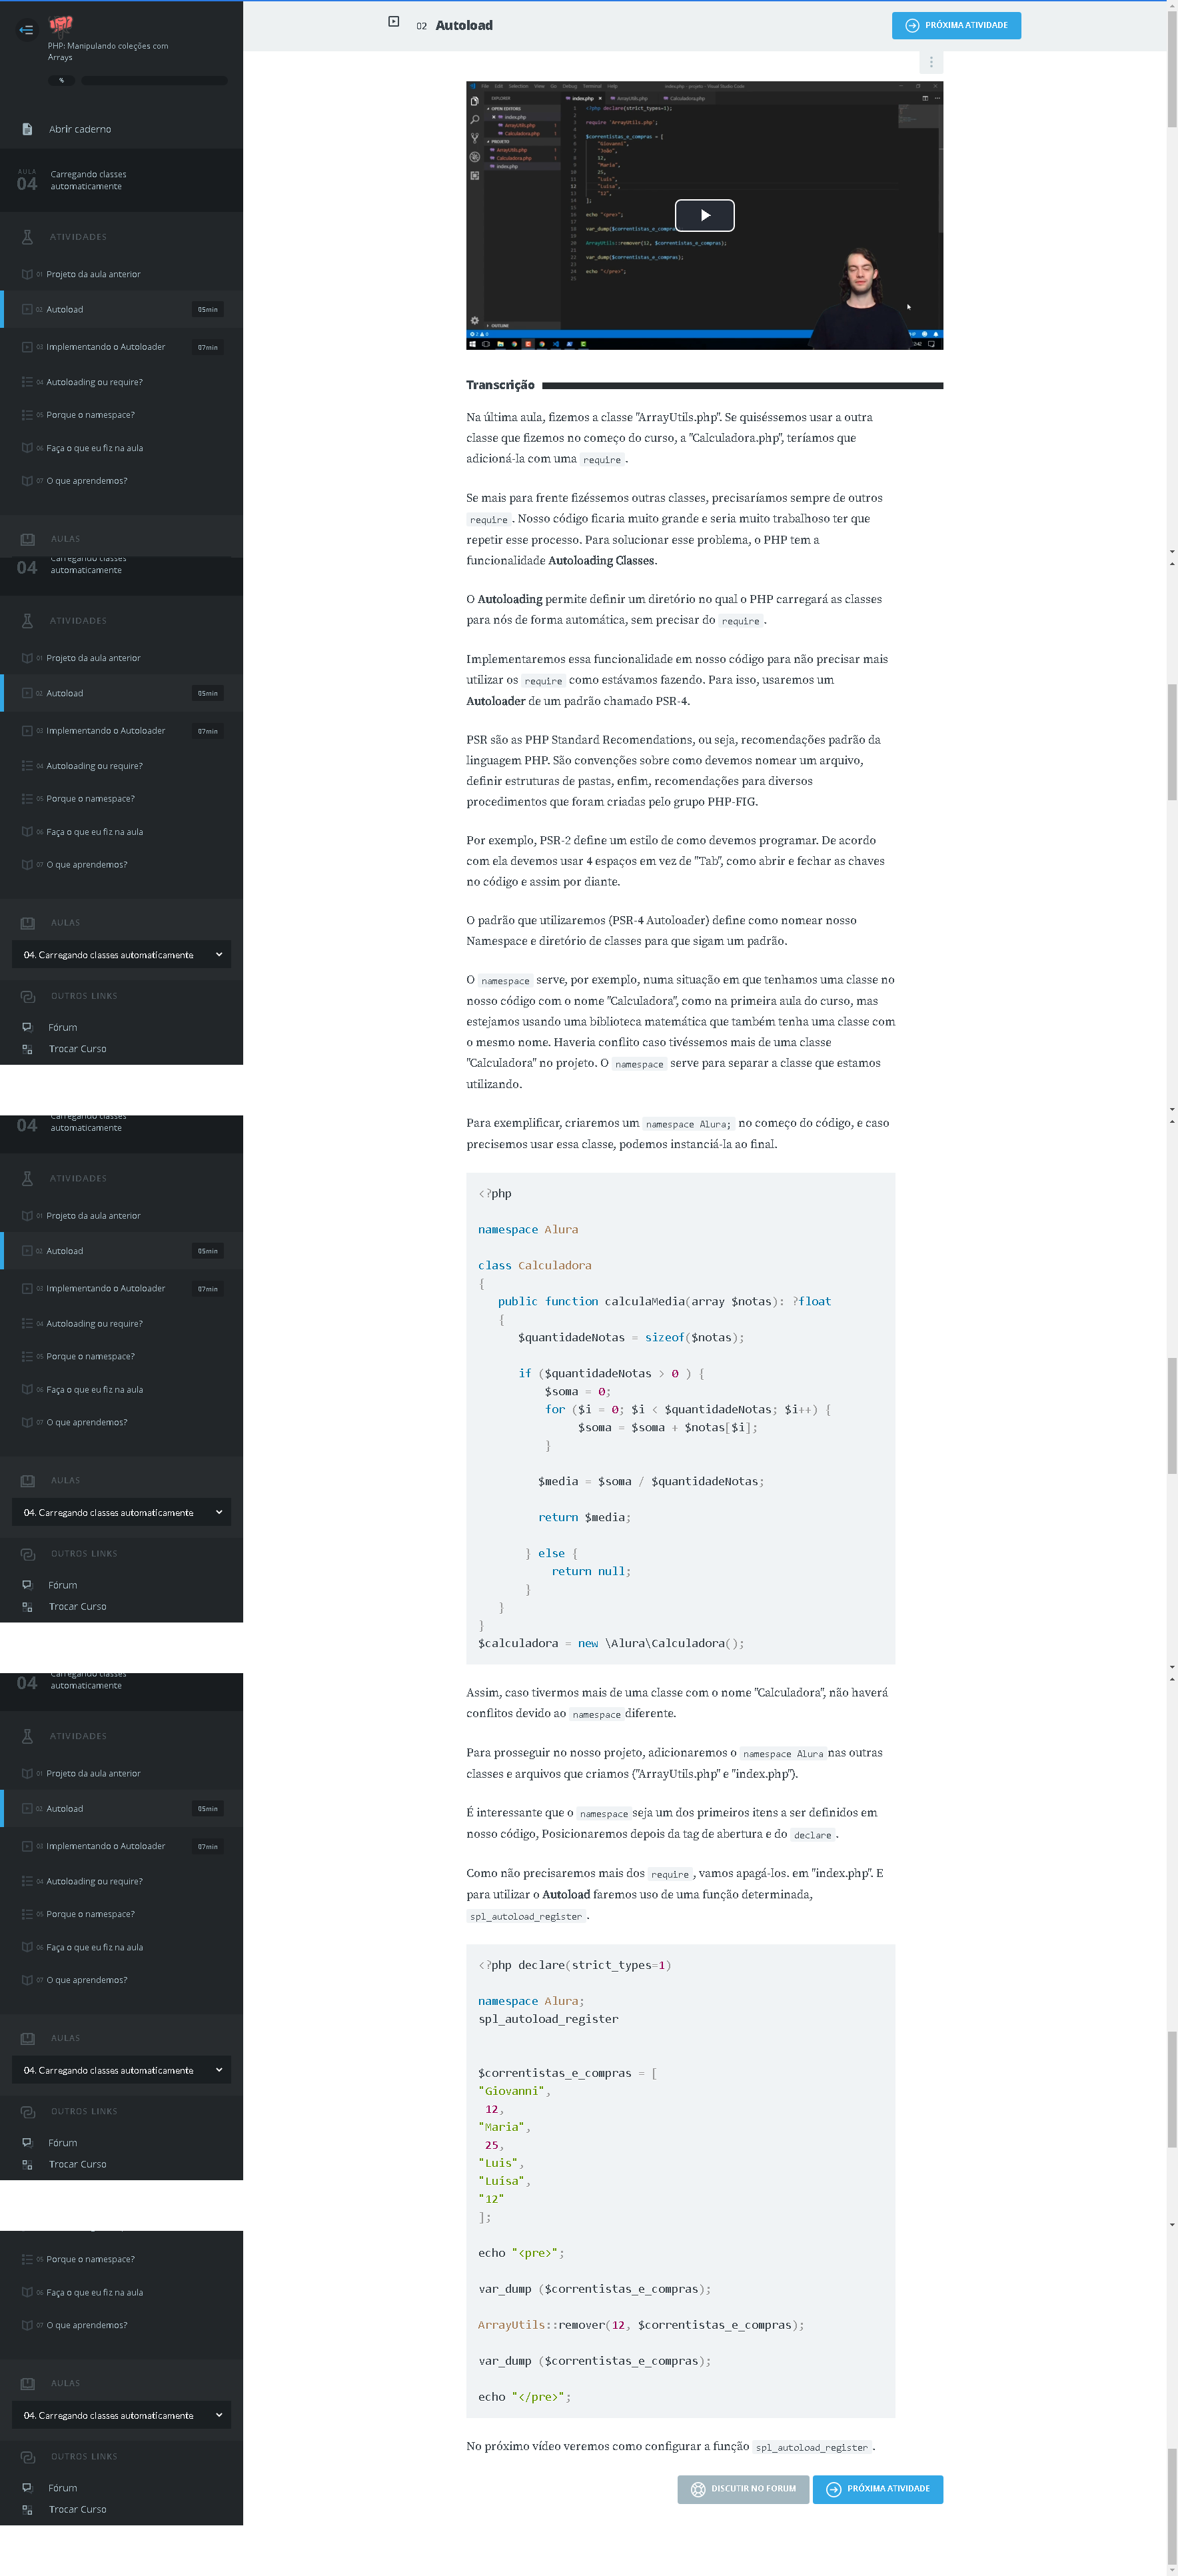Open the three-dot options menu above the video
The width and height of the screenshot is (1178, 2576).
931,62
